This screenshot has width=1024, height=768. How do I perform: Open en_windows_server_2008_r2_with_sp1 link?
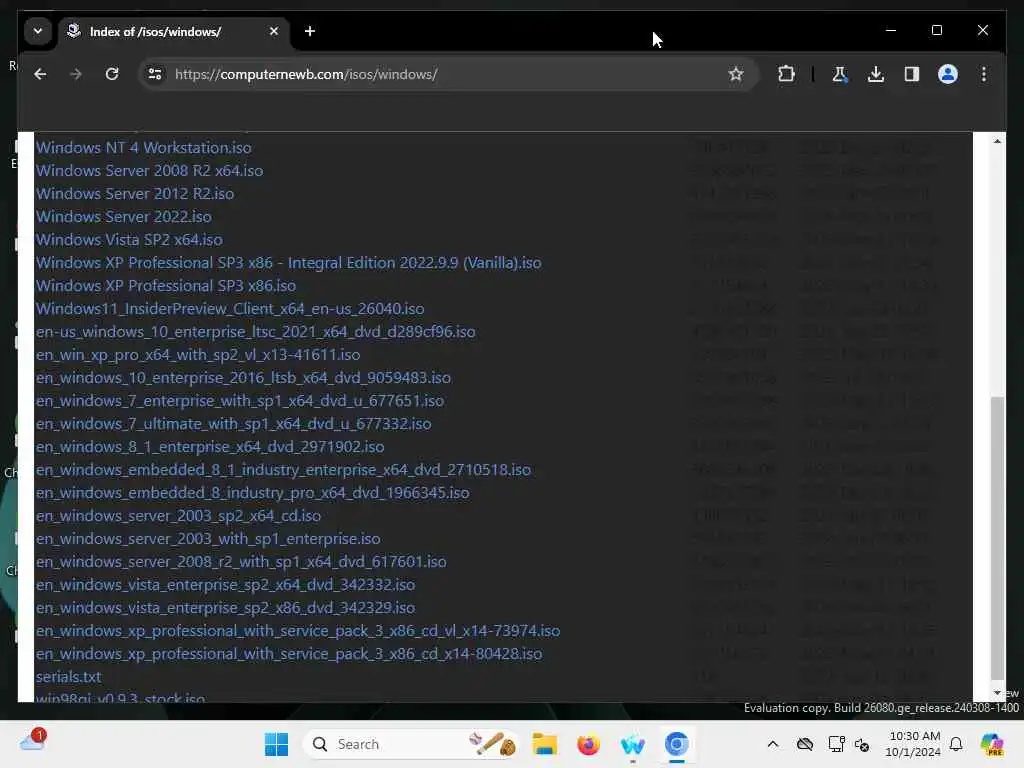click(x=241, y=562)
